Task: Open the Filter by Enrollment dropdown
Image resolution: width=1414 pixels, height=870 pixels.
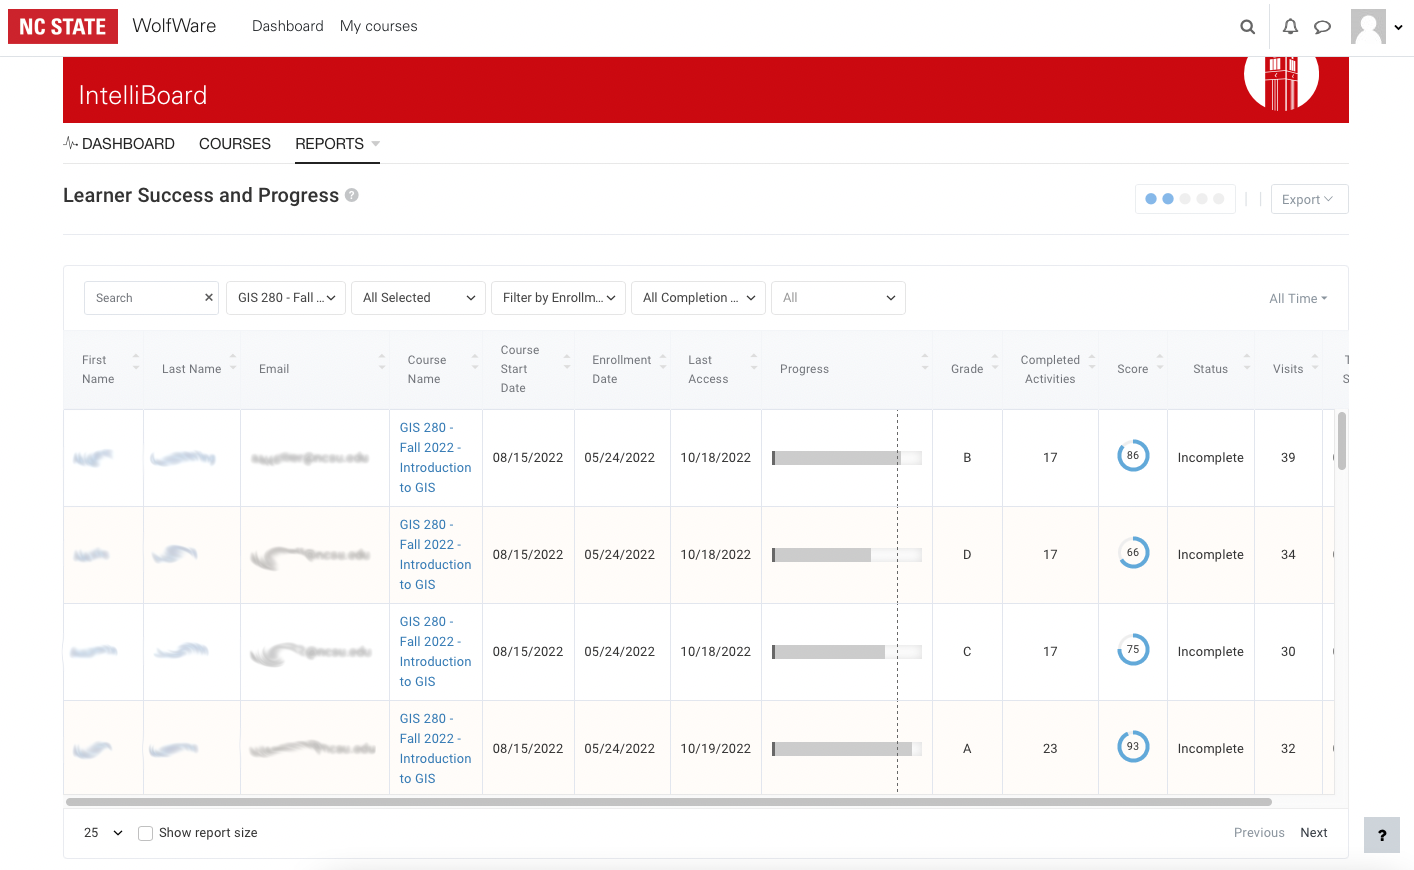Action: pos(558,298)
